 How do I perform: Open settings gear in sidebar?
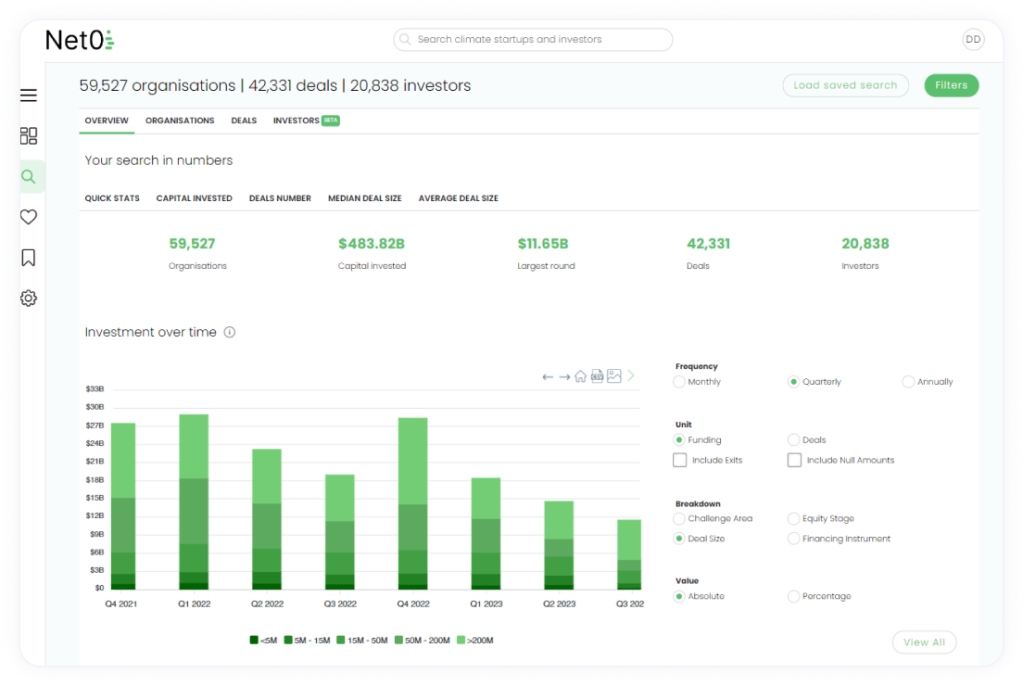(29, 298)
